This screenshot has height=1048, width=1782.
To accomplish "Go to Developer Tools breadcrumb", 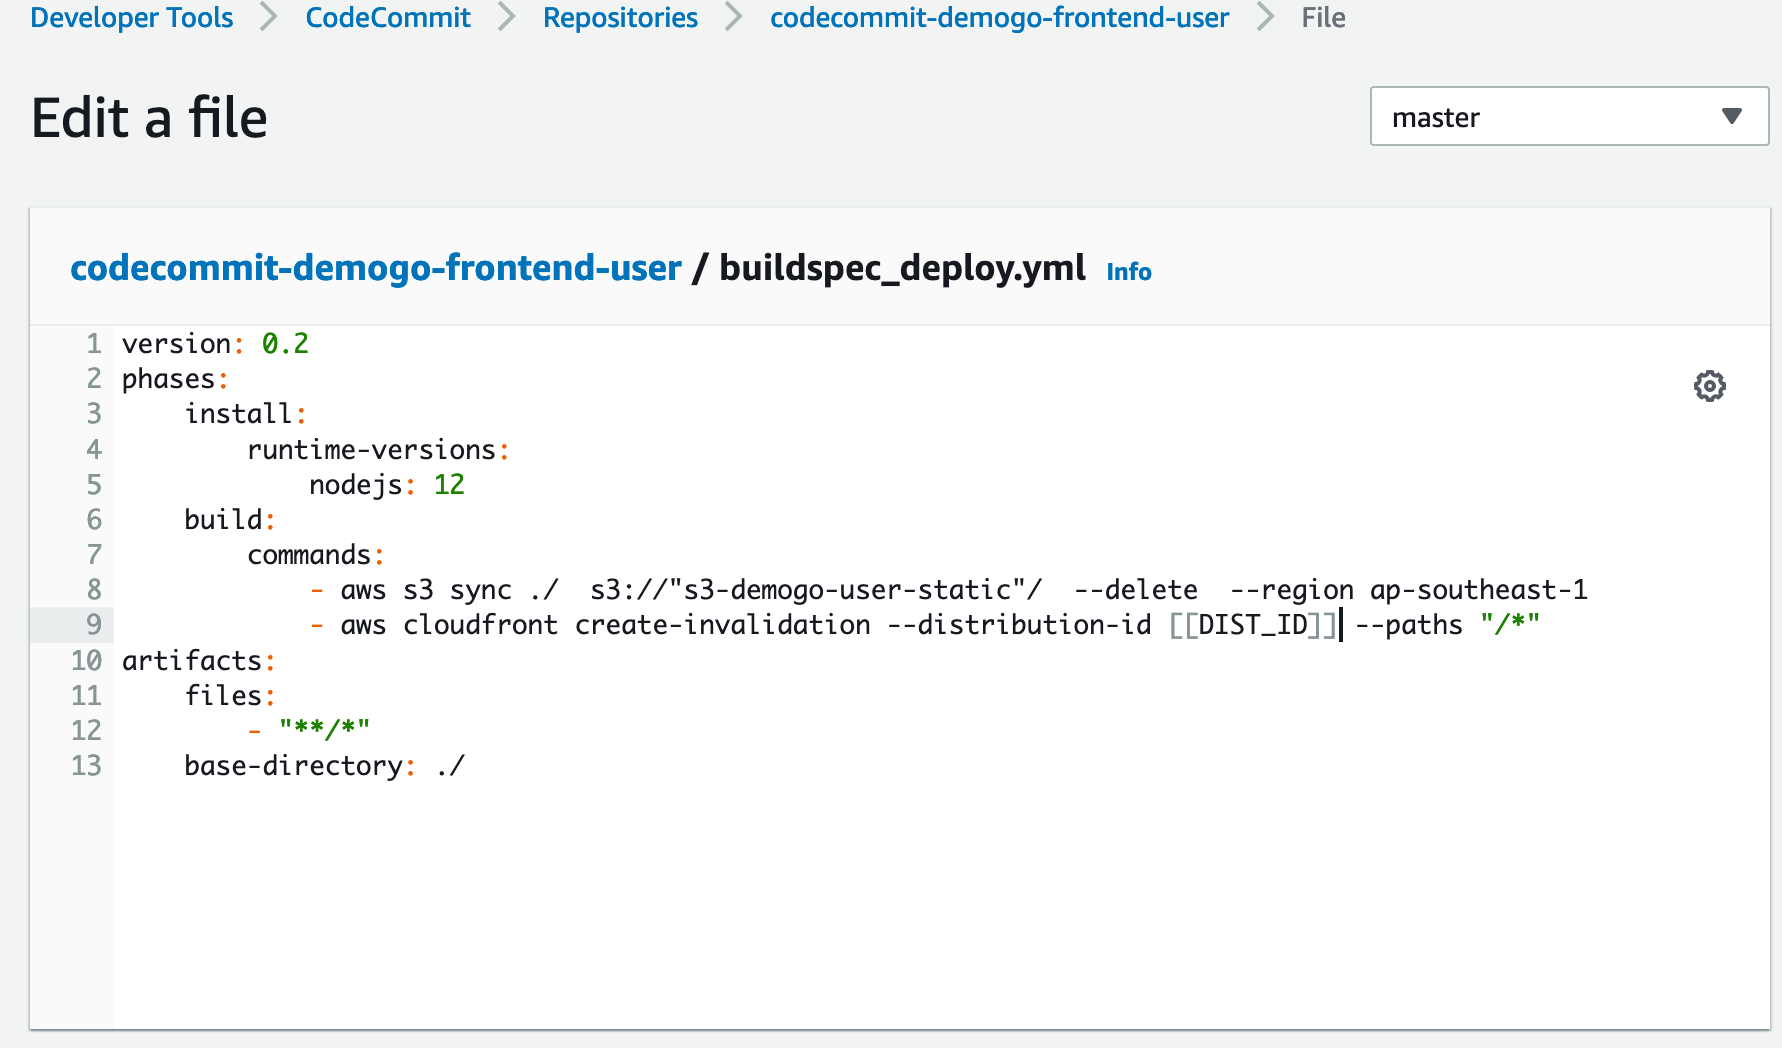I will [131, 18].
